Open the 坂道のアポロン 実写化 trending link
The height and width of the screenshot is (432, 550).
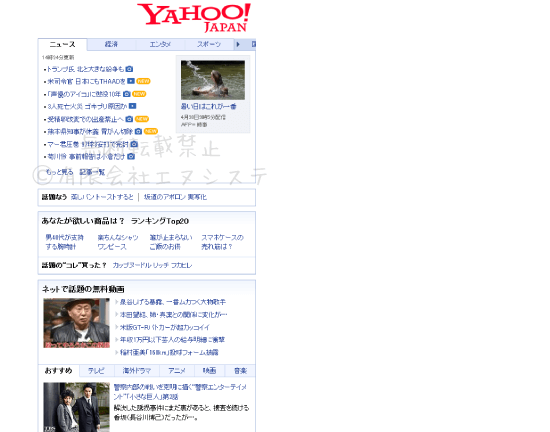click(175, 197)
